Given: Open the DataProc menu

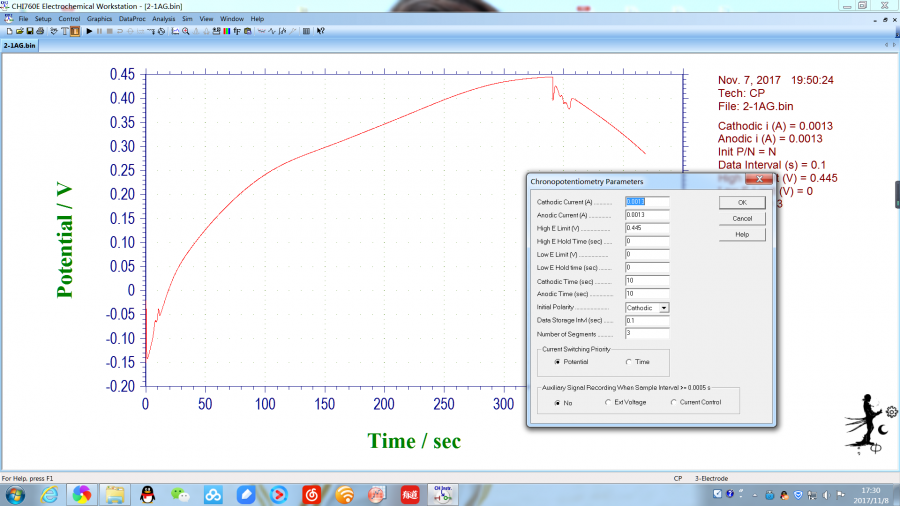Looking at the screenshot, I should click(132, 19).
